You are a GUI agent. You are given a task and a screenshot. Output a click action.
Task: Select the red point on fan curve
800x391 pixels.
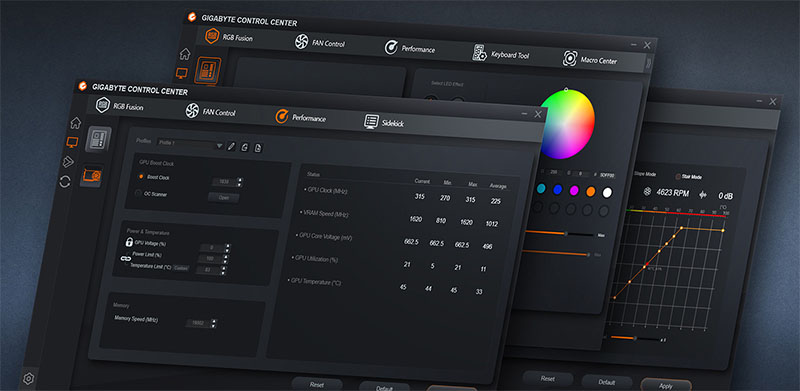pos(647,264)
